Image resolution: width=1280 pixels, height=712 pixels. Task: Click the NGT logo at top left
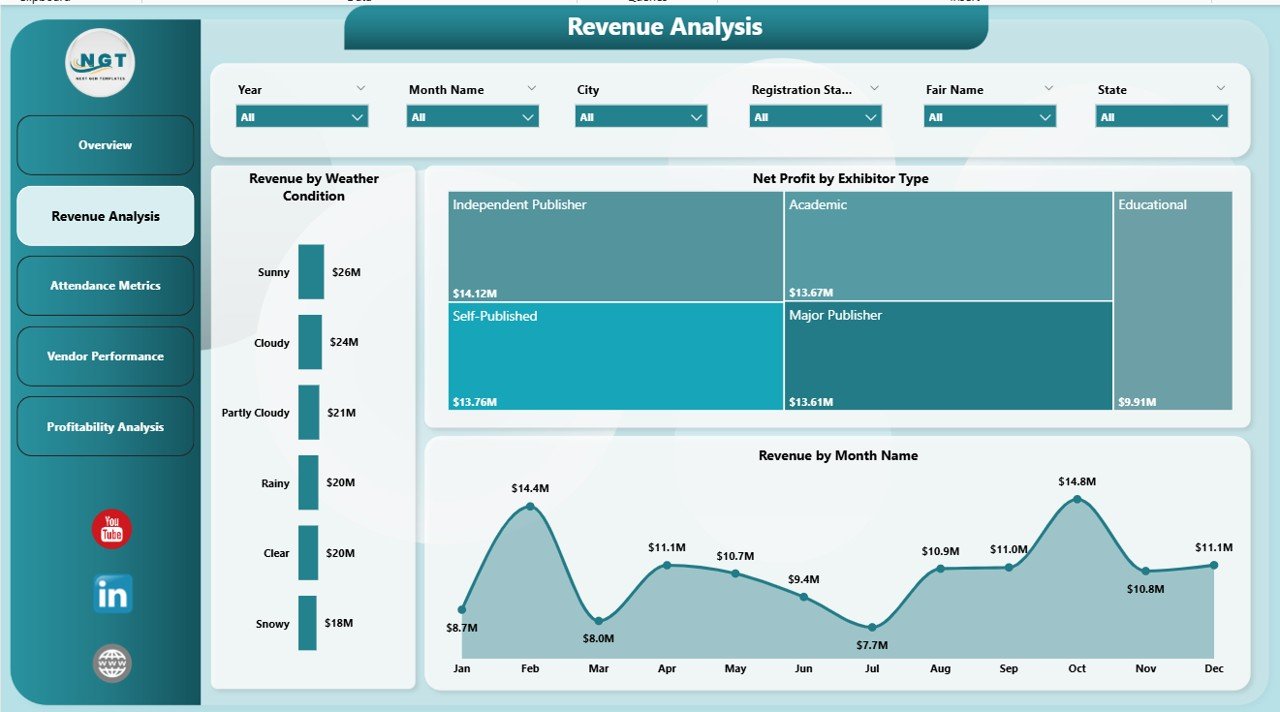(100, 63)
